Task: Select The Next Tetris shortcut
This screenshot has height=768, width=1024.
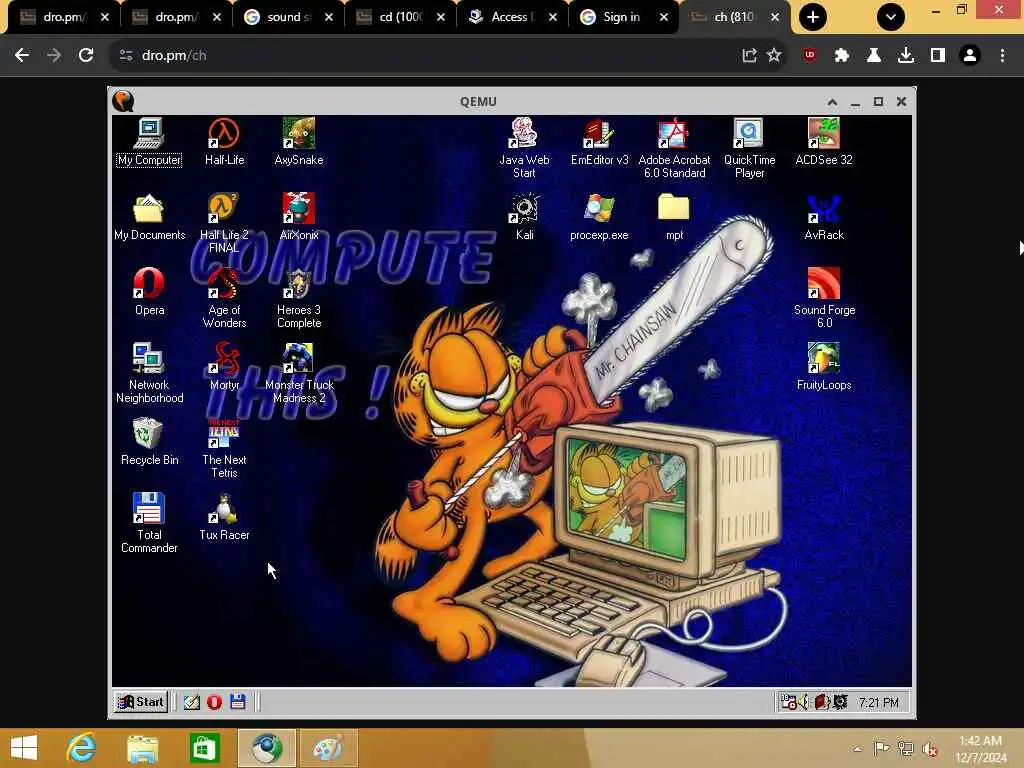Action: click(224, 449)
